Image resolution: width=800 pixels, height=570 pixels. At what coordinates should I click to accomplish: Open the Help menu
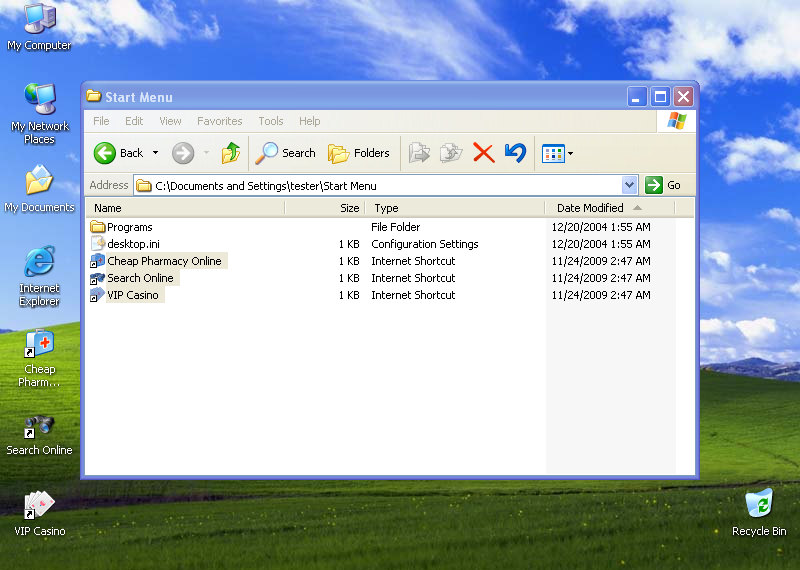pos(310,121)
